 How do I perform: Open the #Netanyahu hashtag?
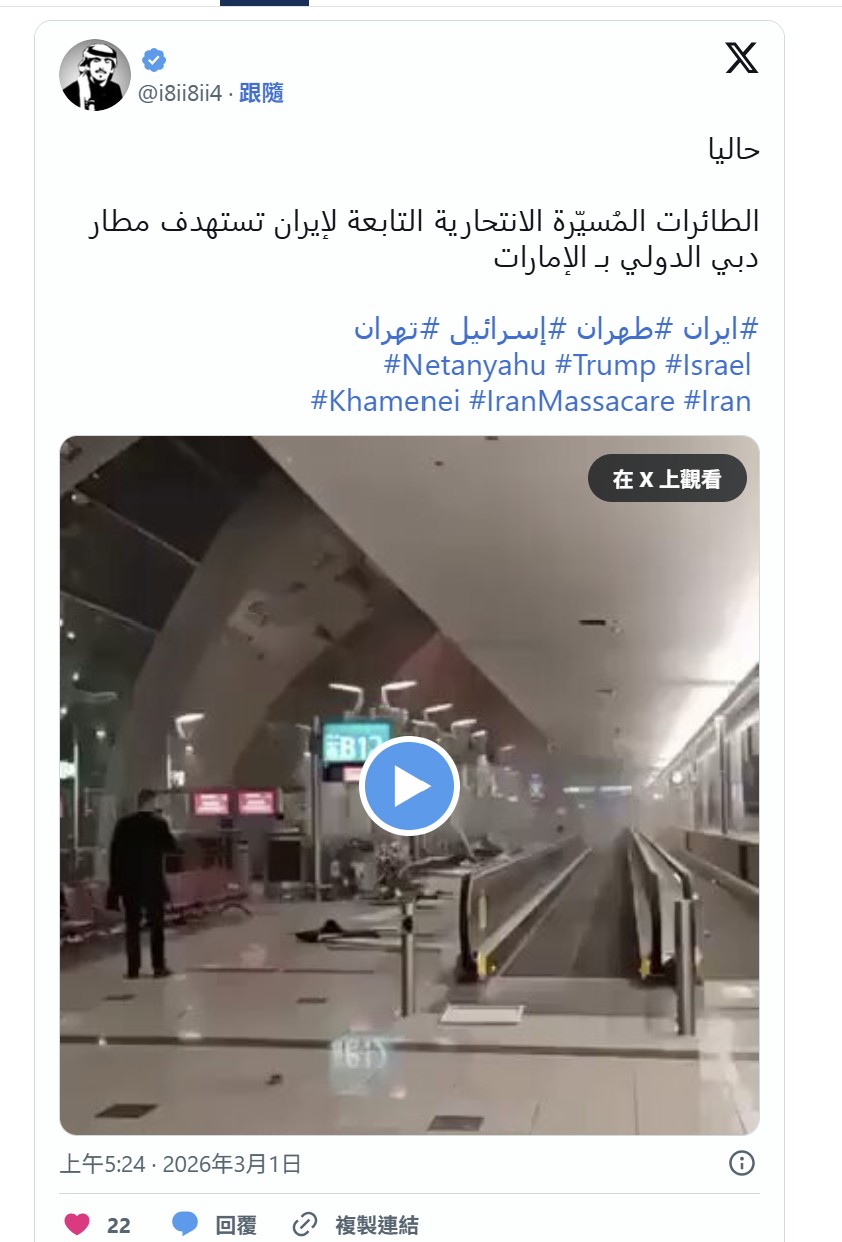tap(465, 365)
